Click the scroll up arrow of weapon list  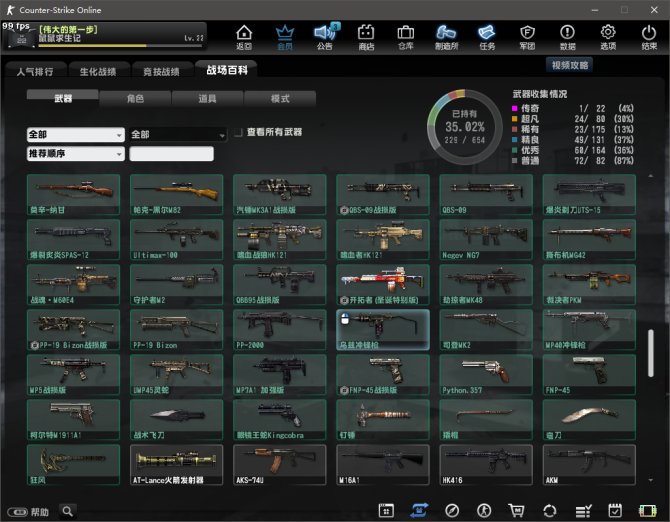click(x=650, y=176)
